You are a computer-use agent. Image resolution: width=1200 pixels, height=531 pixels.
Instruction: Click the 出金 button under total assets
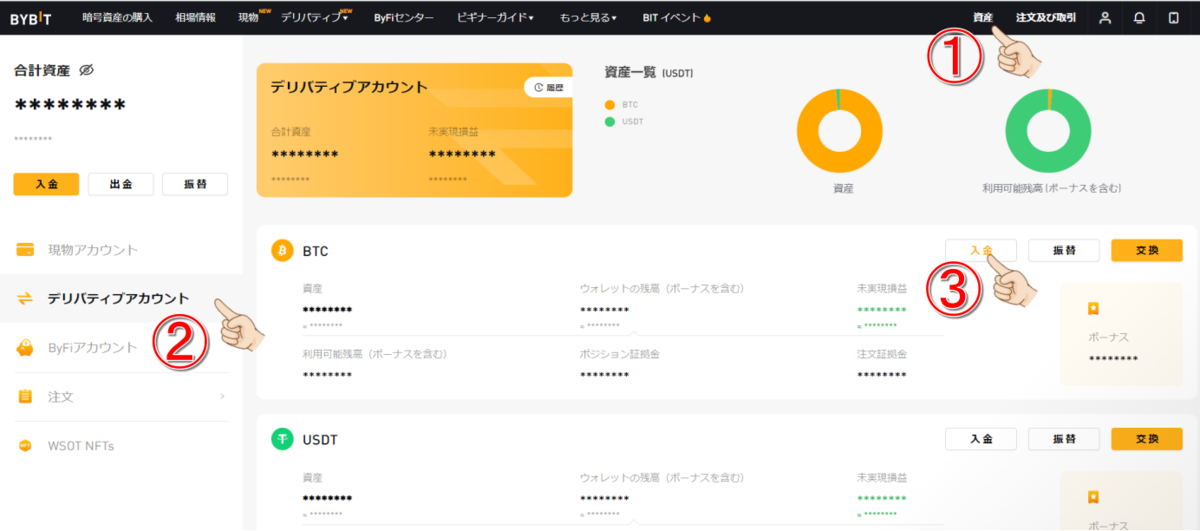(x=121, y=184)
